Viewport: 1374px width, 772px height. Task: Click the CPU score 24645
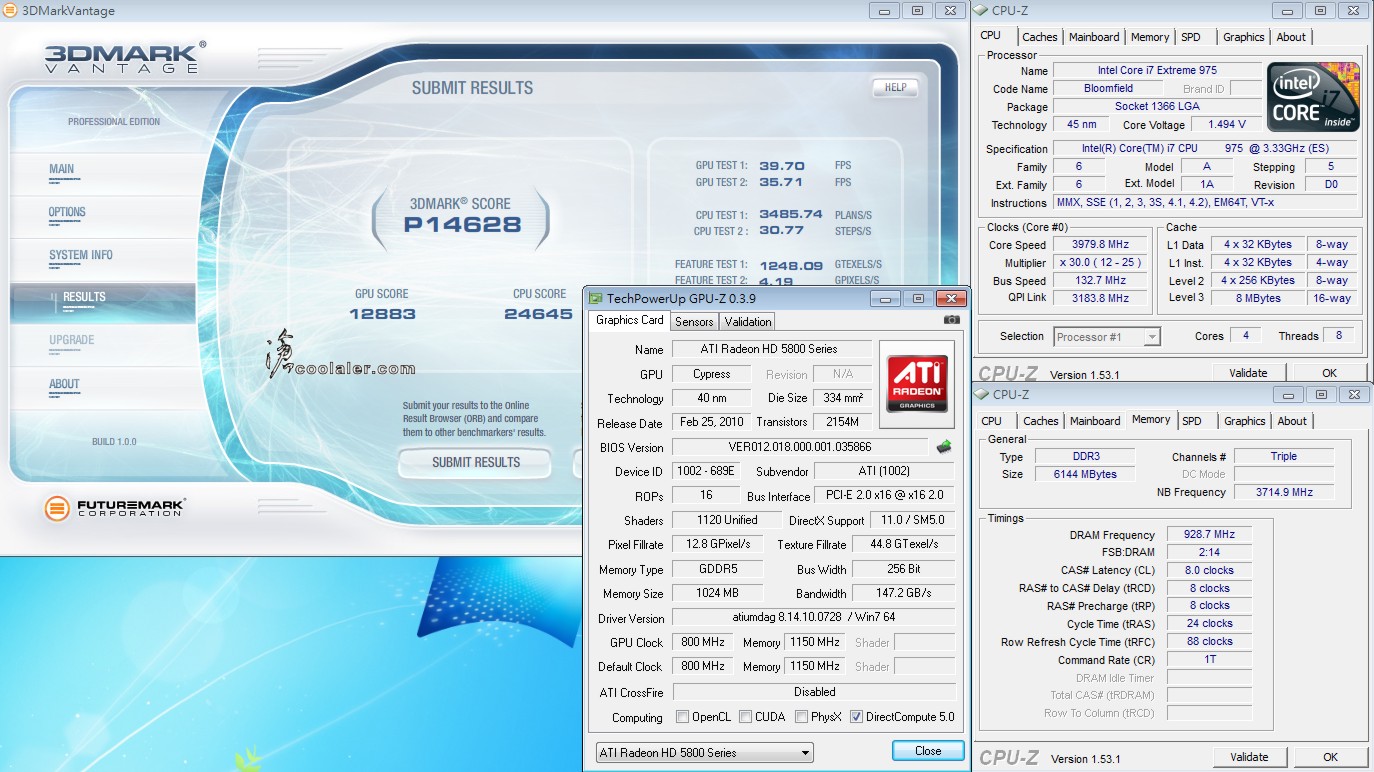click(x=539, y=314)
